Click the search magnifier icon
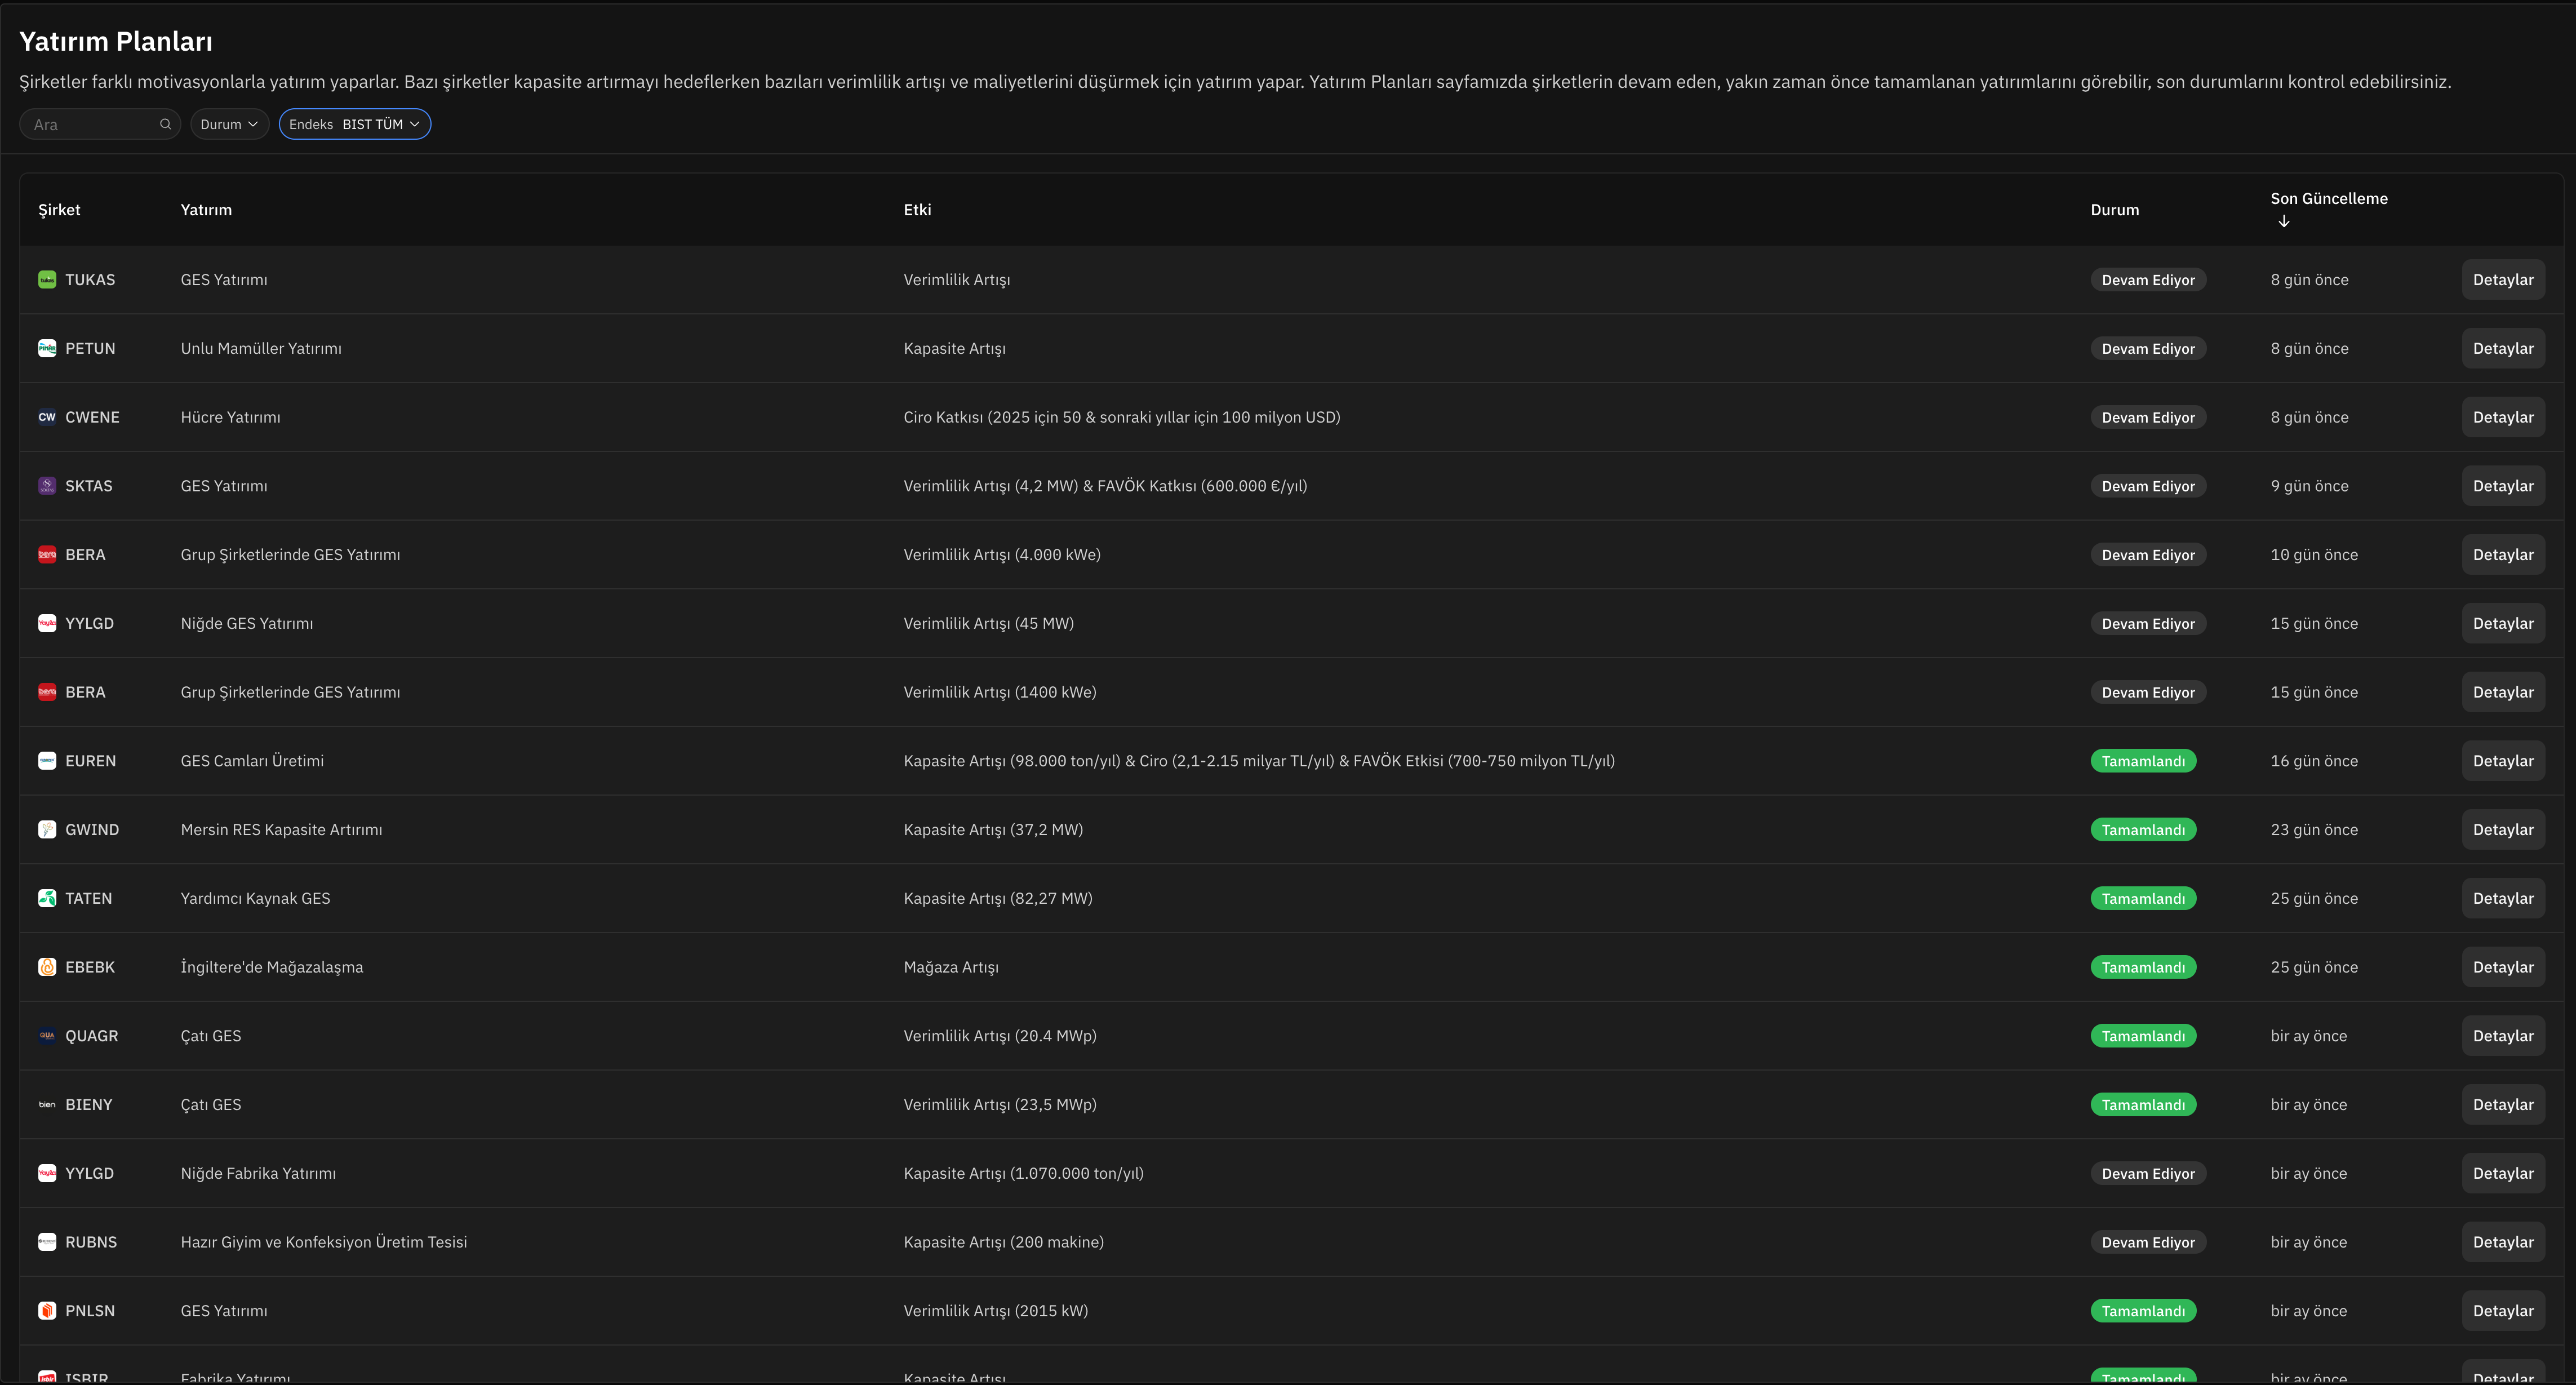Screen dimensions: 2576x1385 [x=166, y=124]
